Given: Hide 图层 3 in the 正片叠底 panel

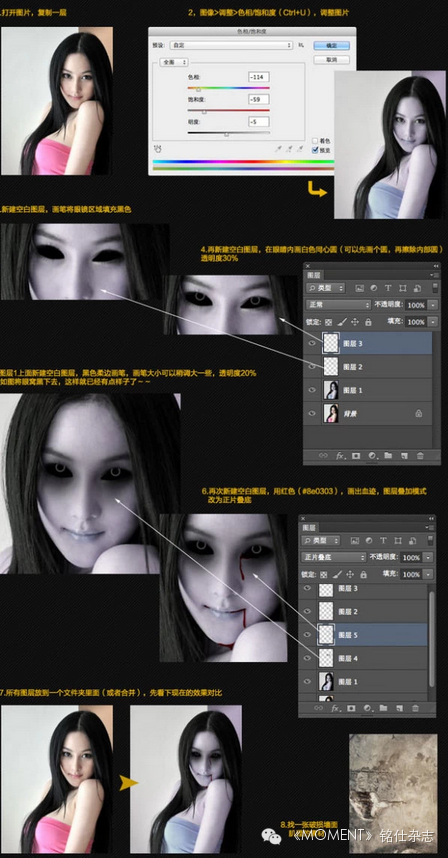Looking at the screenshot, I should pyautogui.click(x=308, y=589).
